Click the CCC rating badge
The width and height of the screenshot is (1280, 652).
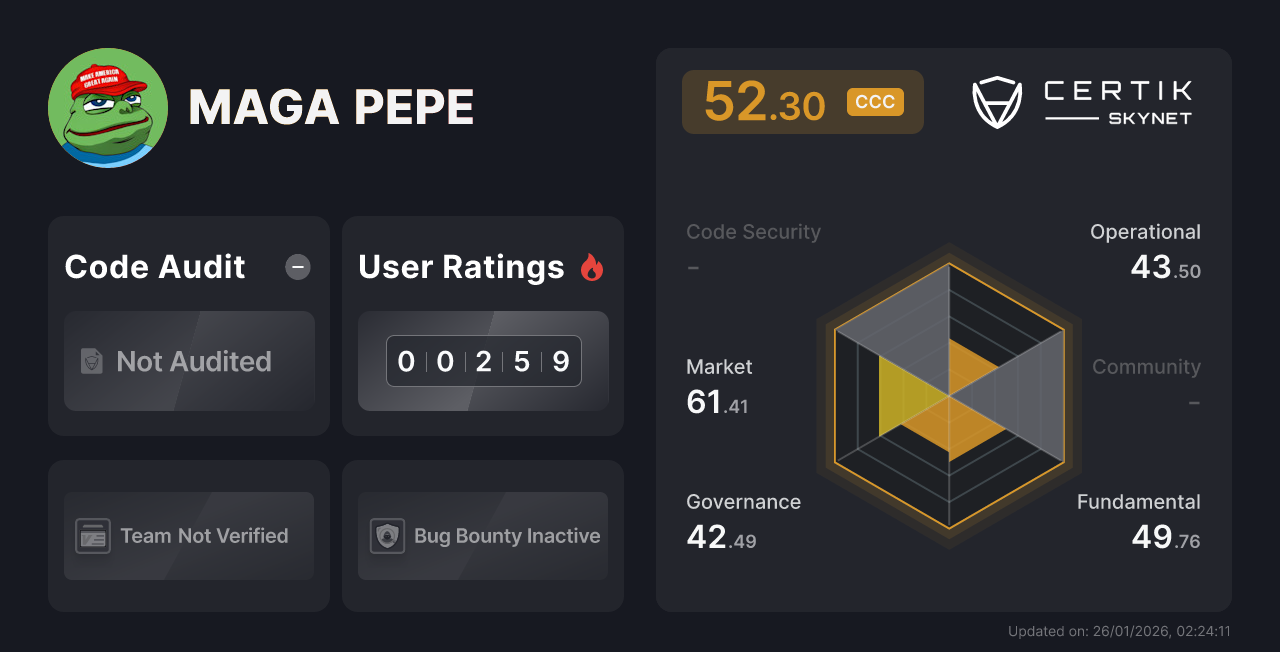(875, 101)
